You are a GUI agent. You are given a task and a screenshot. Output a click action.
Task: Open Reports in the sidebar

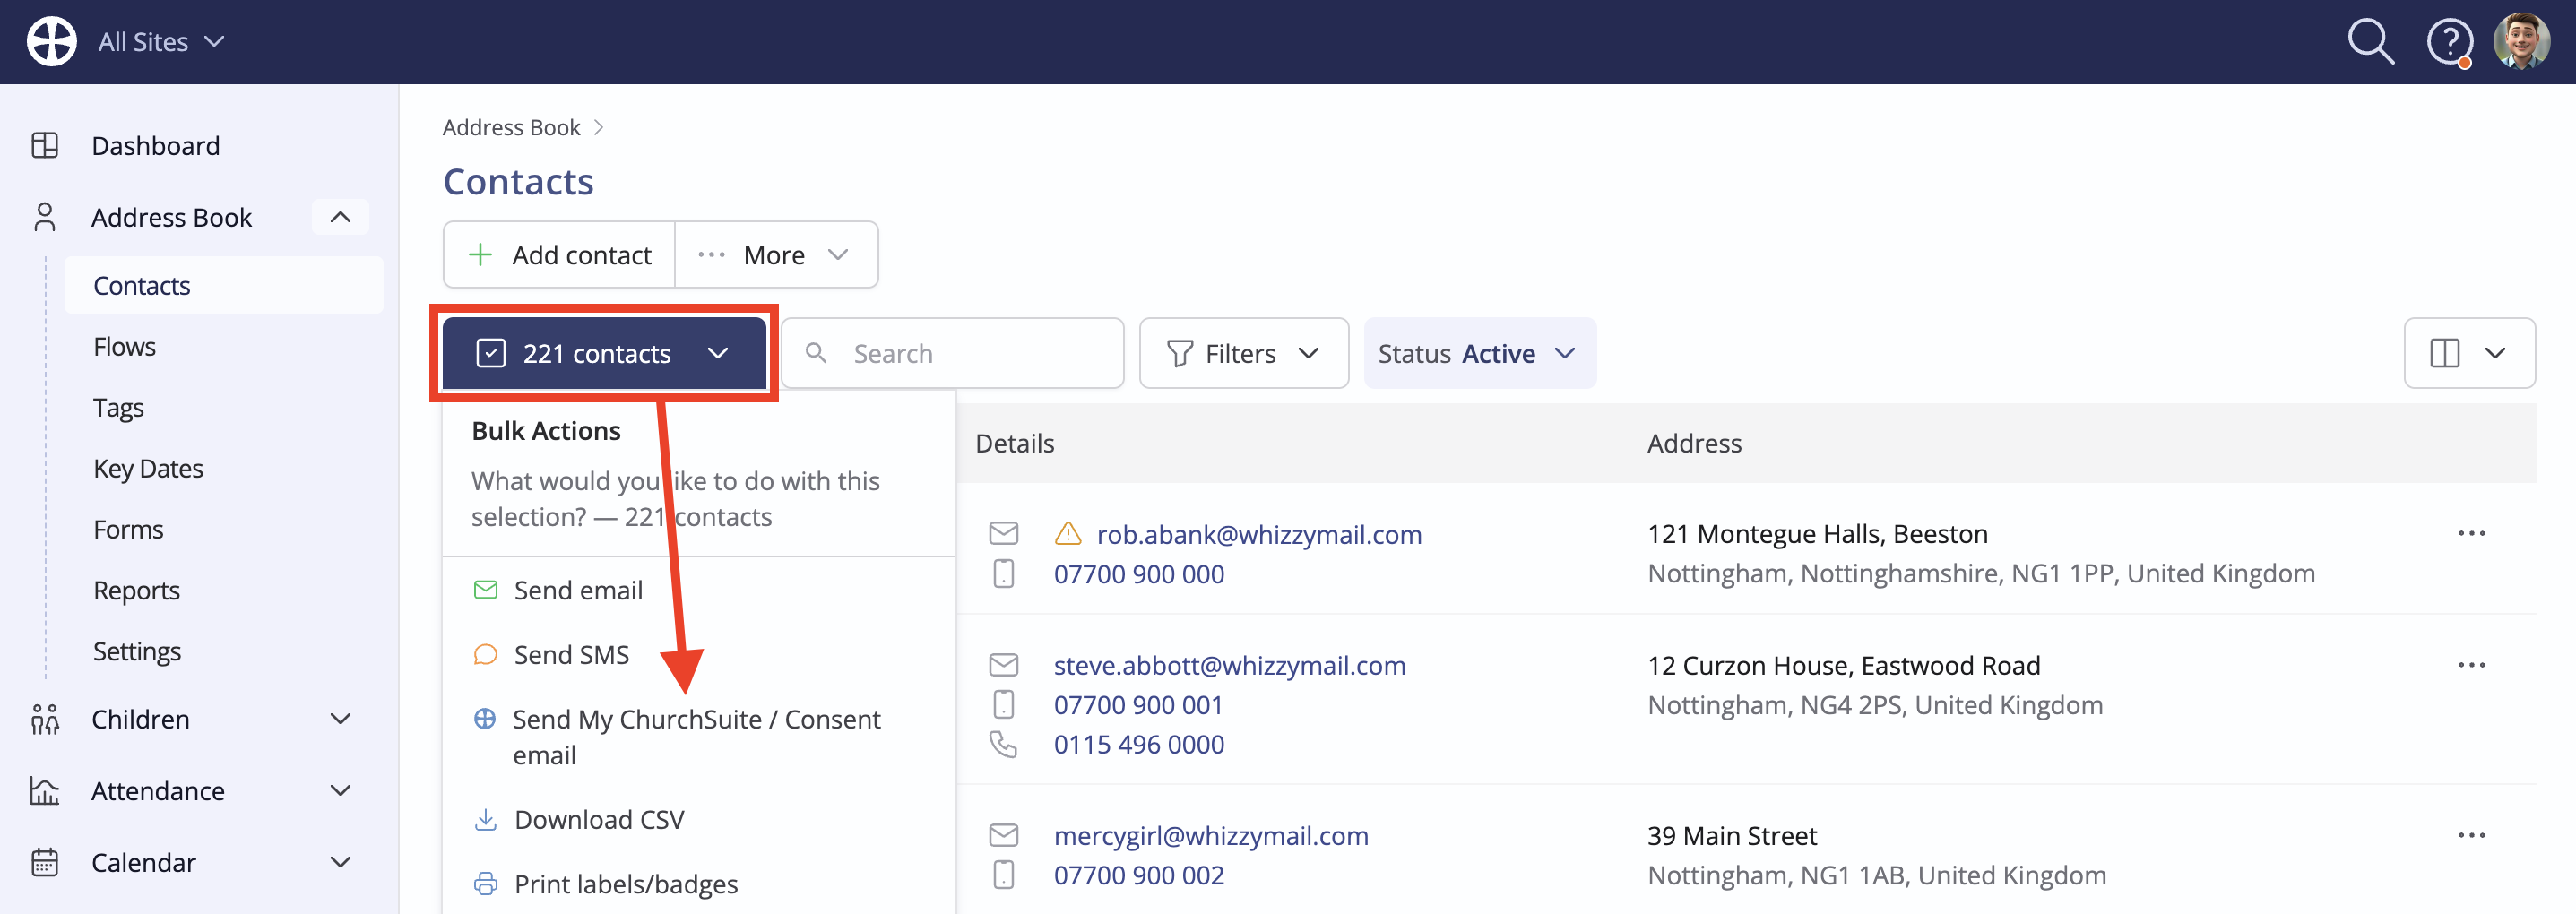pos(136,591)
